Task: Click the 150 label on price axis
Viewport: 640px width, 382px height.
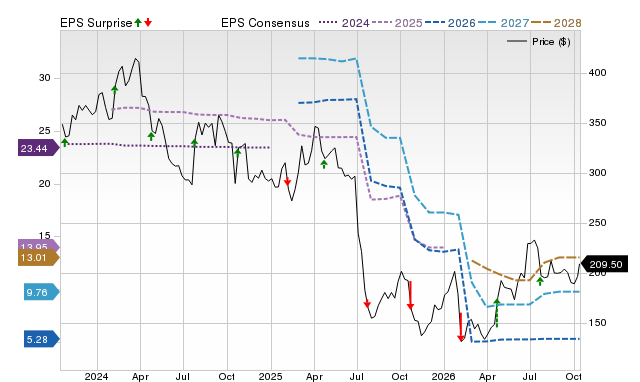Action: pyautogui.click(x=597, y=323)
